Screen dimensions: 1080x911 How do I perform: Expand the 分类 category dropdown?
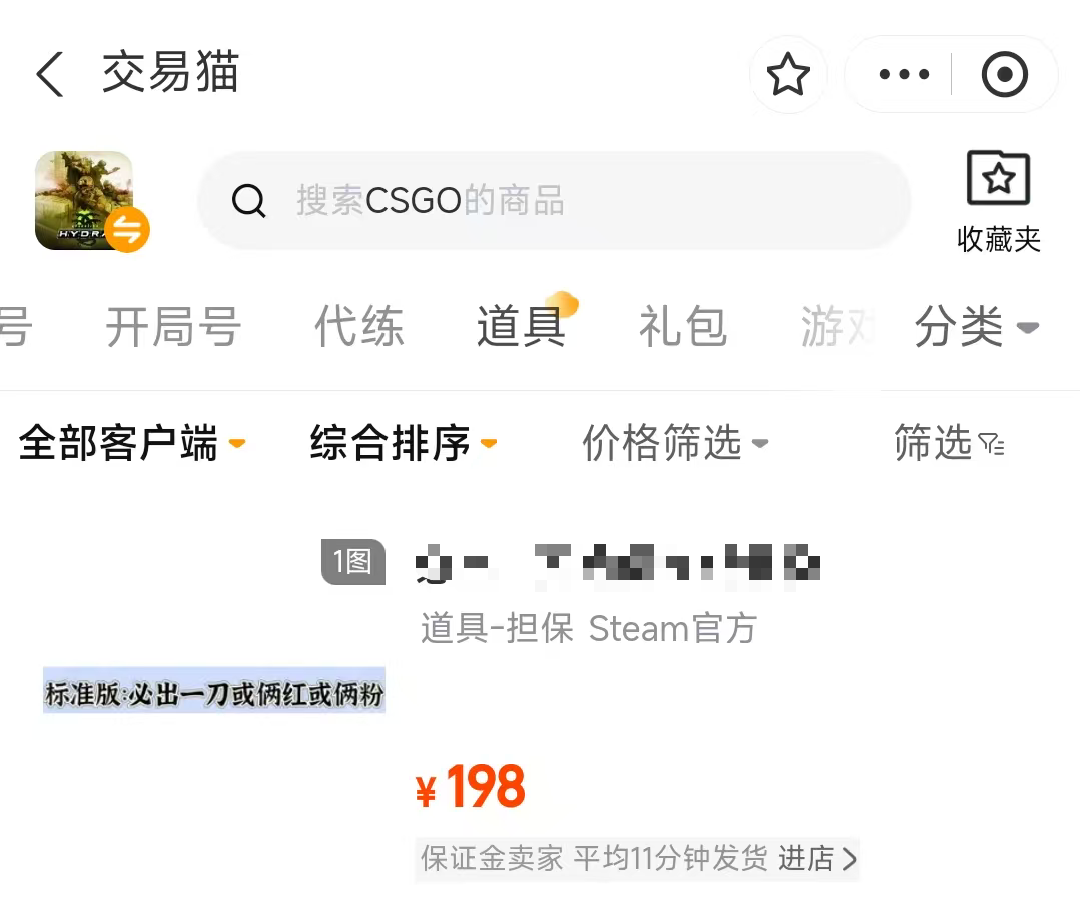coord(977,326)
